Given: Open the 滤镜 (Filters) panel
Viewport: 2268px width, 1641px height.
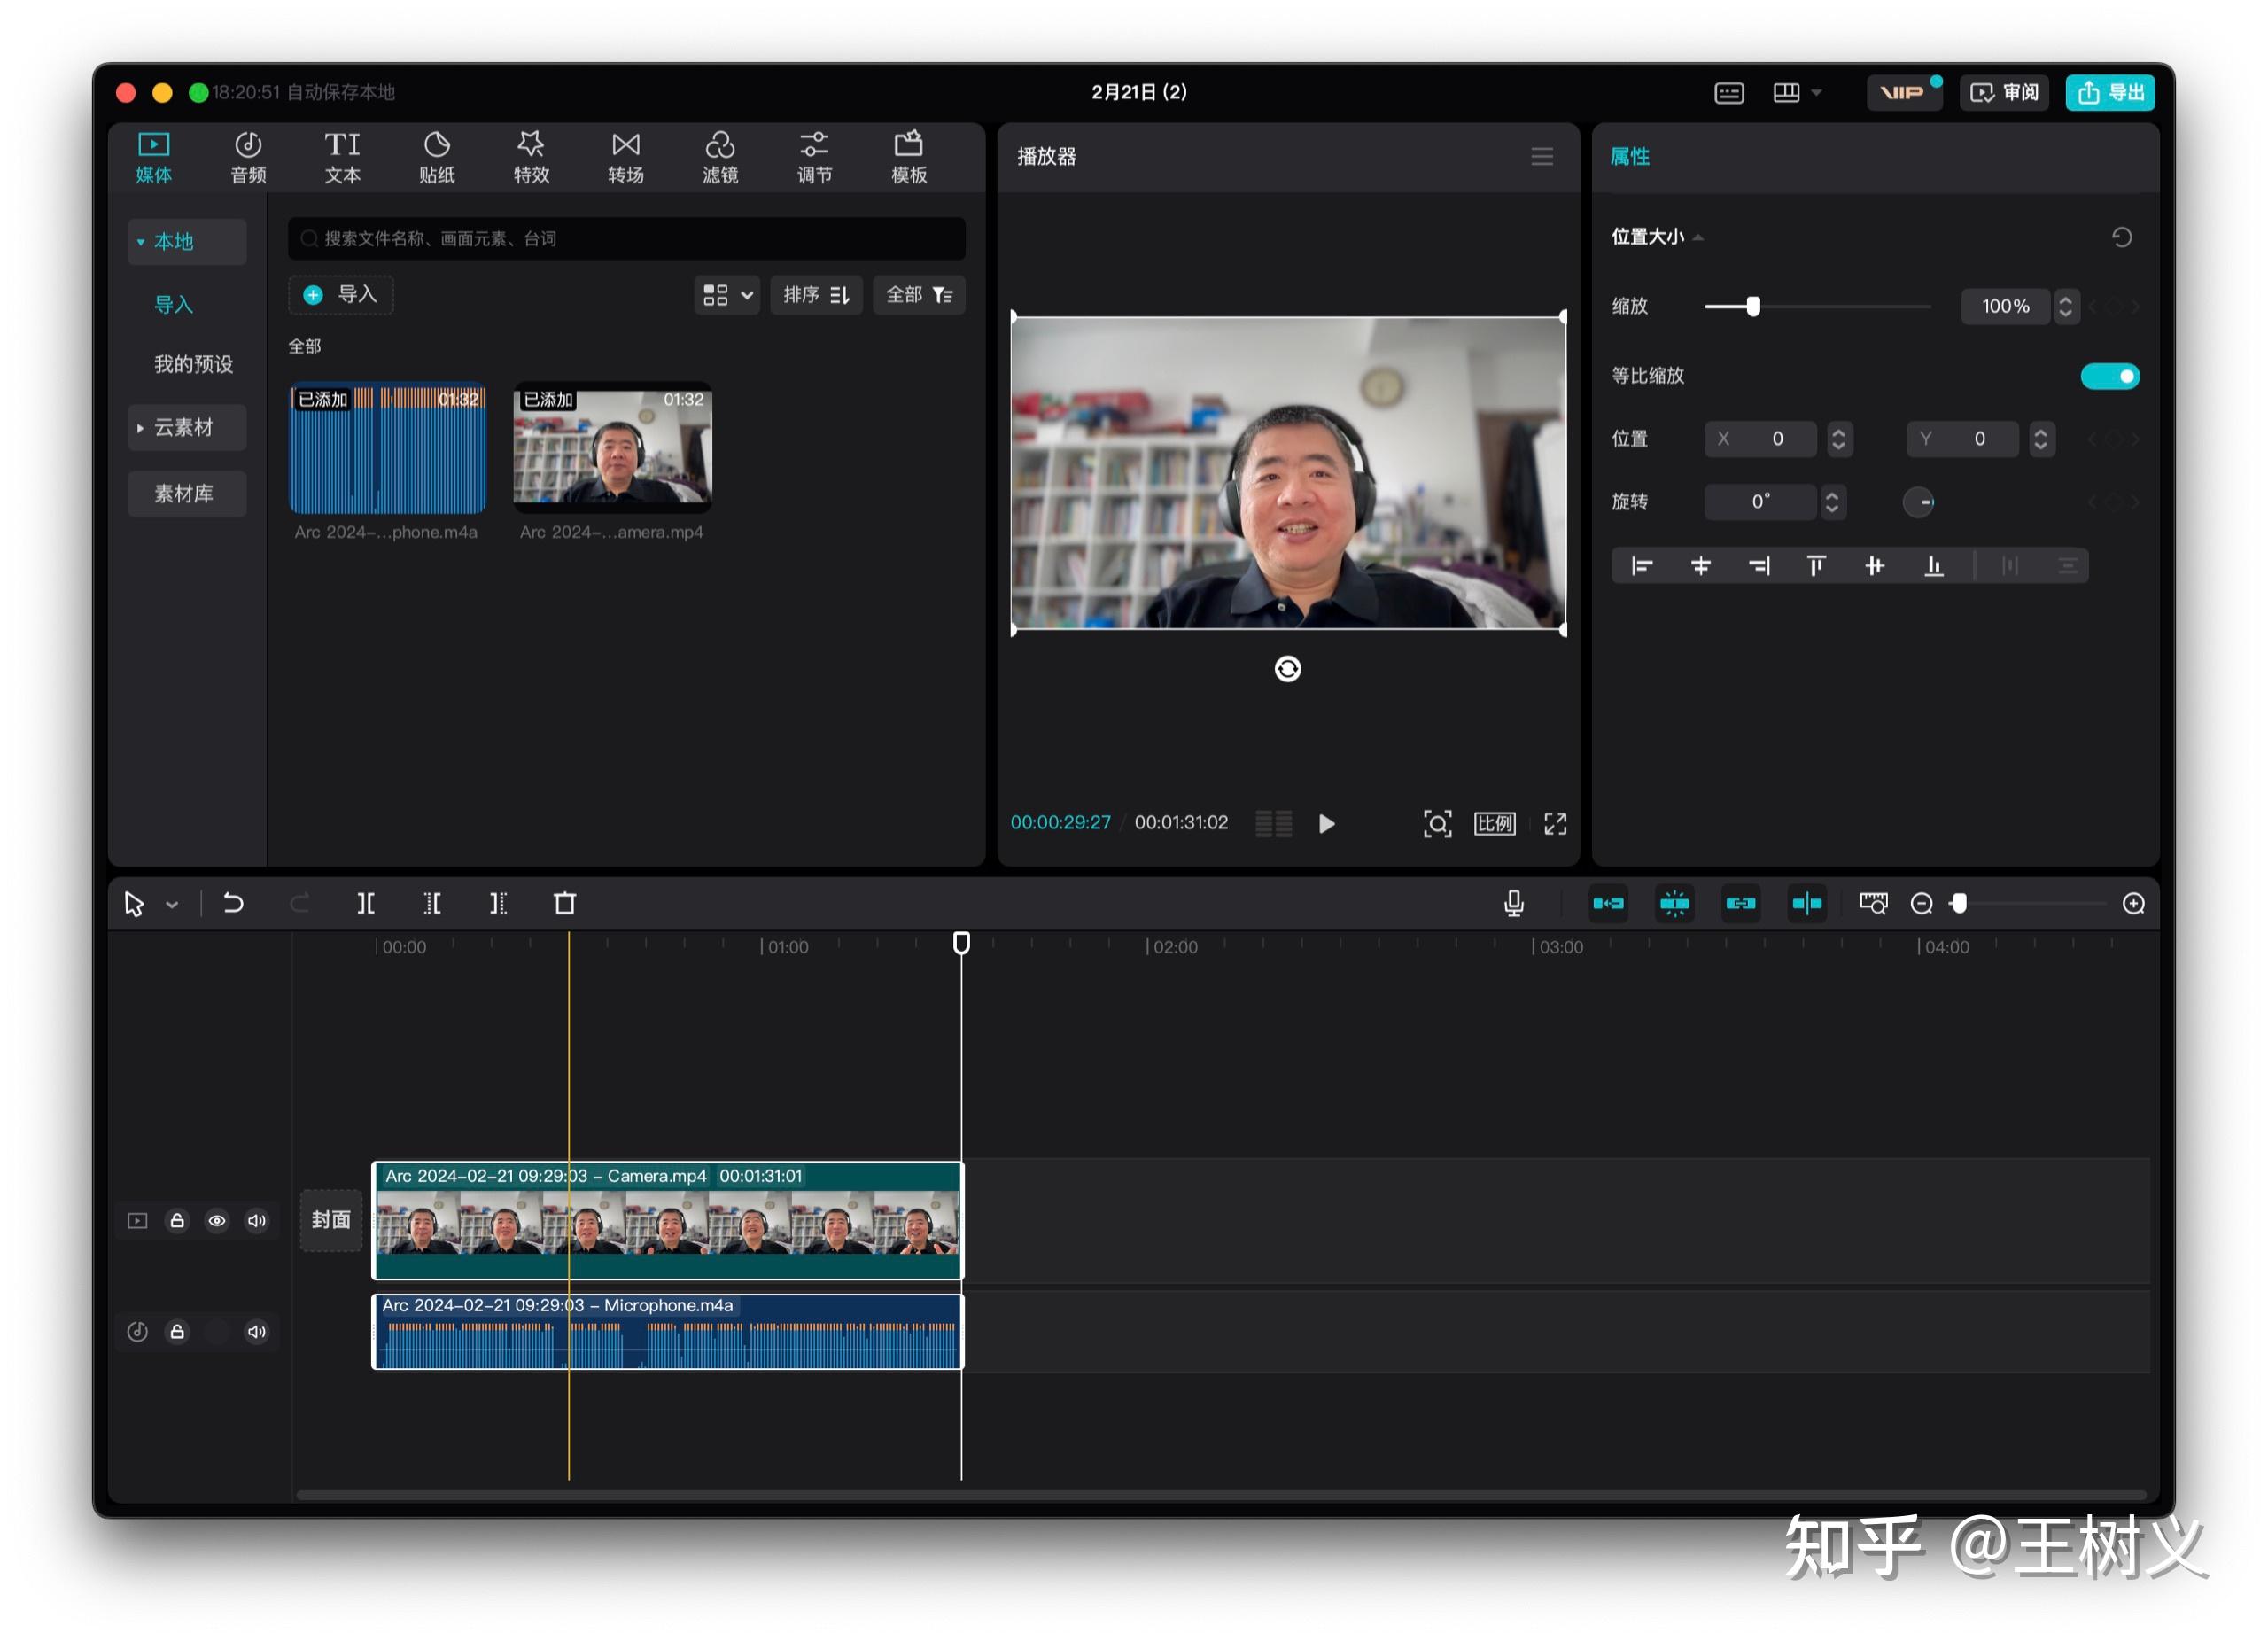Looking at the screenshot, I should point(720,157).
